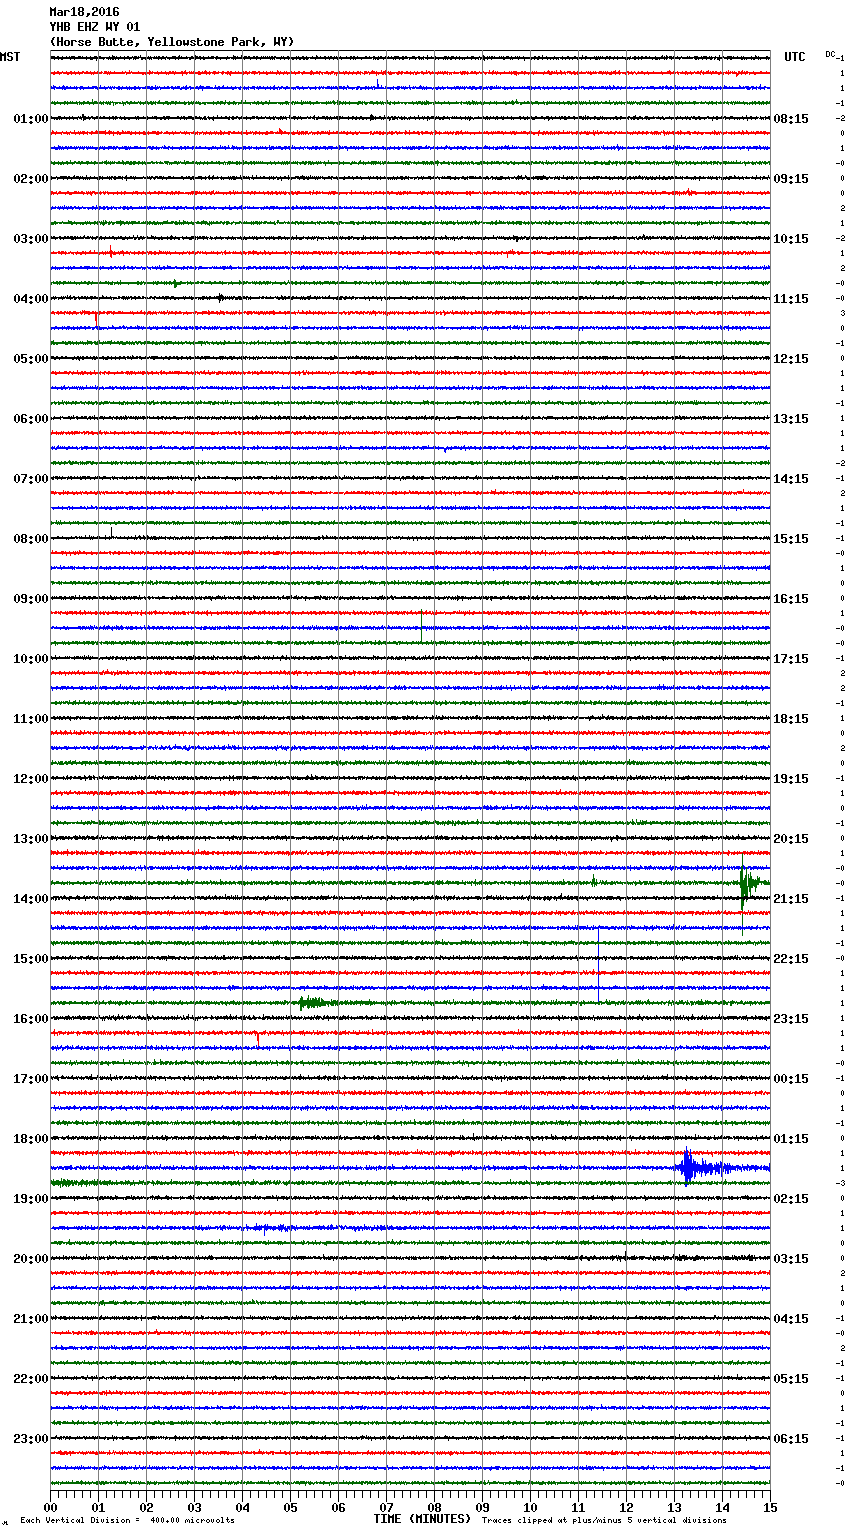Click the 02:00 MST time label
Image resolution: width=850 pixels, height=1534 pixels.
click(x=31, y=179)
